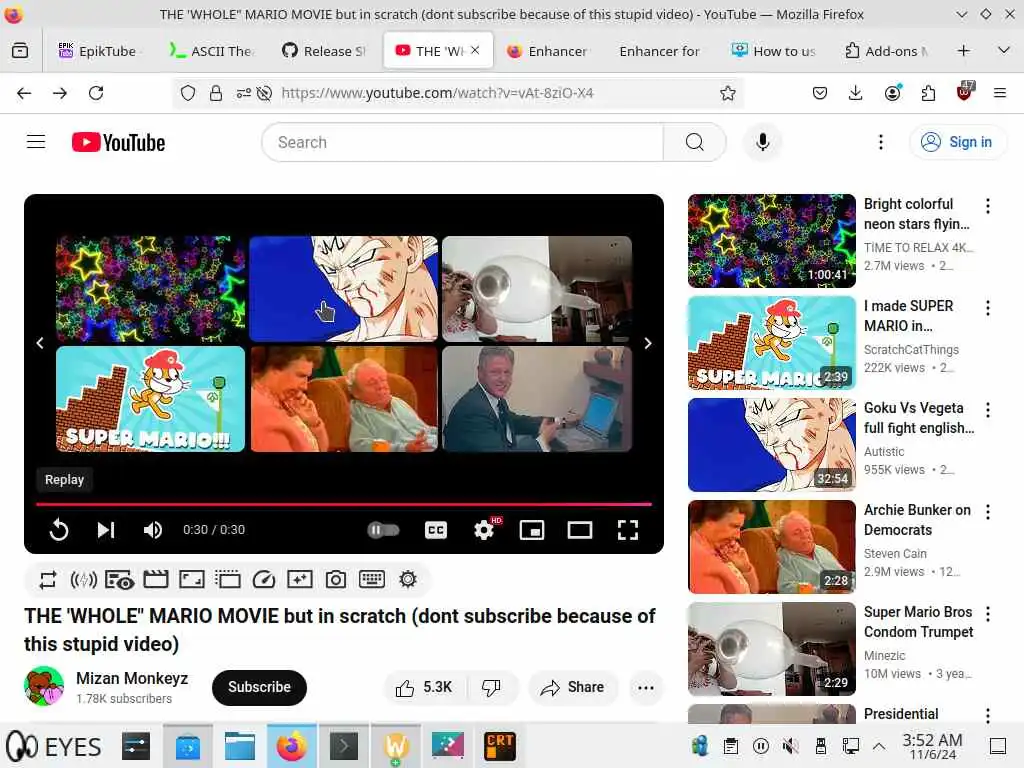This screenshot has height=768, width=1024.
Task: Bookmark this page star
Action: 728,93
